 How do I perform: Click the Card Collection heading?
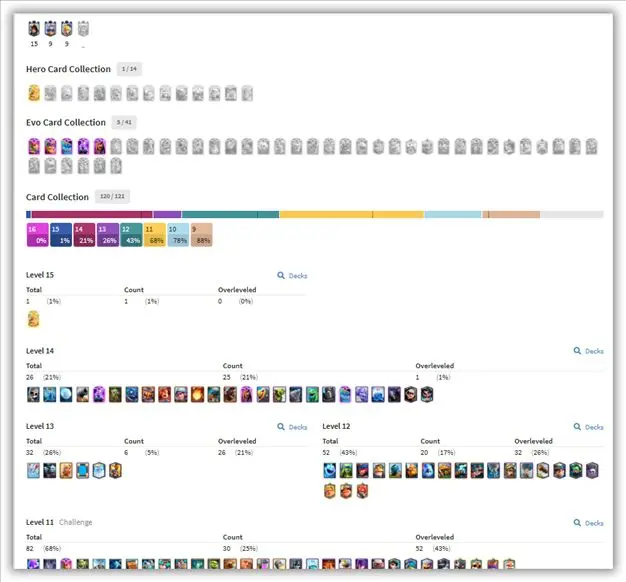pos(57,197)
